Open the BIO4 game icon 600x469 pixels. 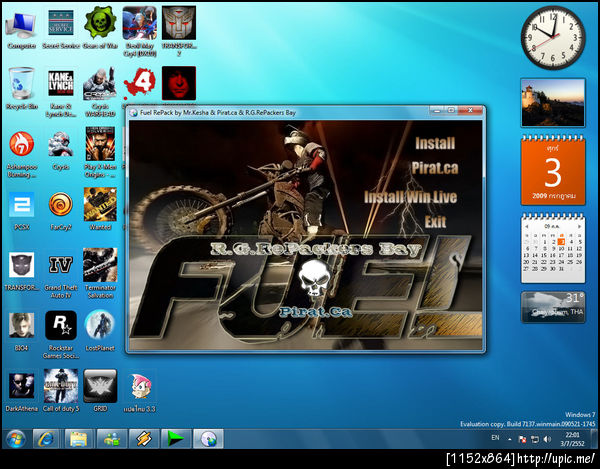[21, 332]
